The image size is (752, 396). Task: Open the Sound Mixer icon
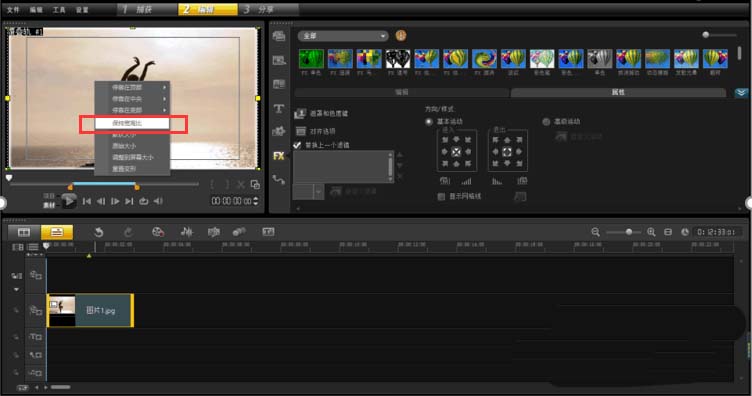(x=186, y=232)
